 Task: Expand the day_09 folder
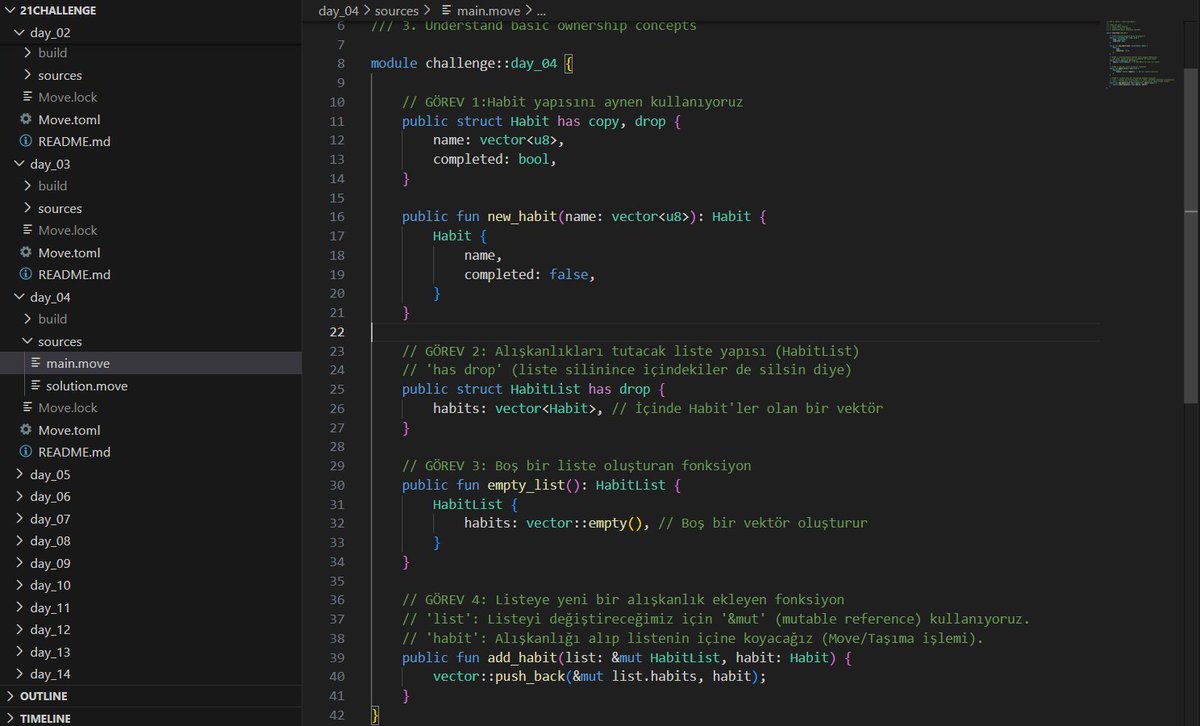[20, 563]
